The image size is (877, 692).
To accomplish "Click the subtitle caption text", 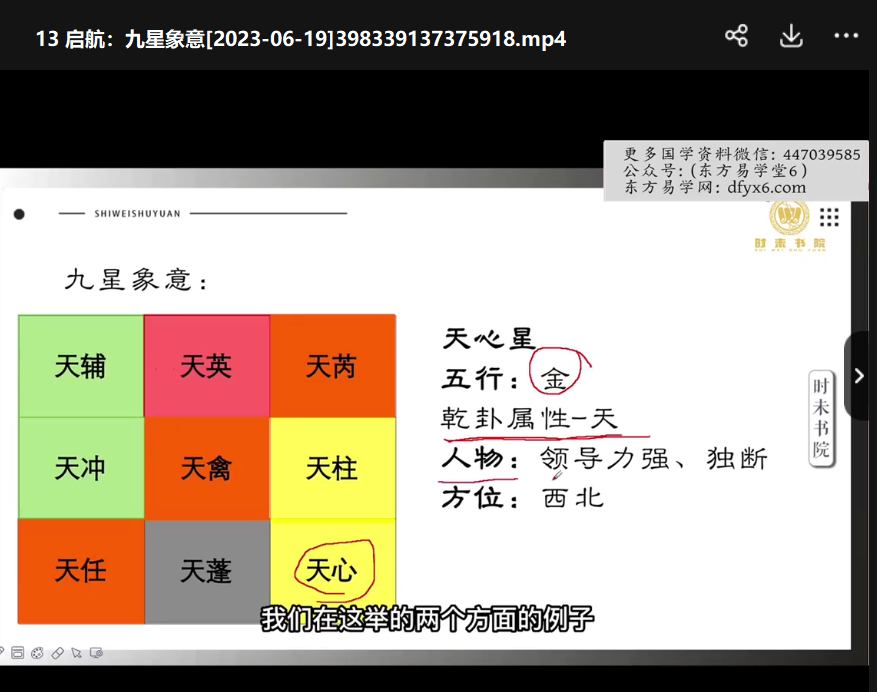I will pos(427,619).
